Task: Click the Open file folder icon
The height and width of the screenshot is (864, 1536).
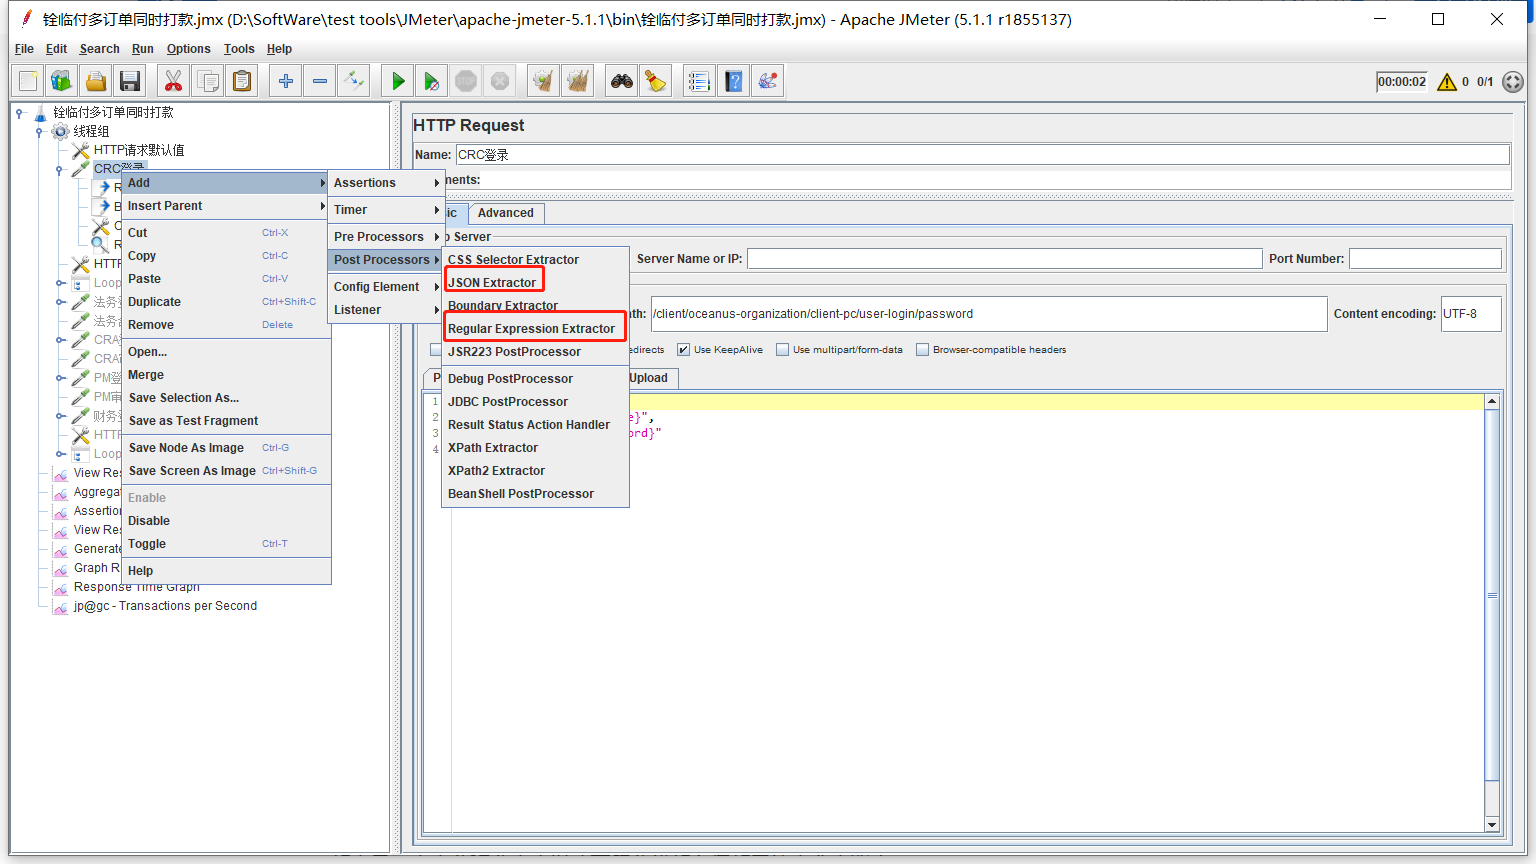Action: coord(96,81)
